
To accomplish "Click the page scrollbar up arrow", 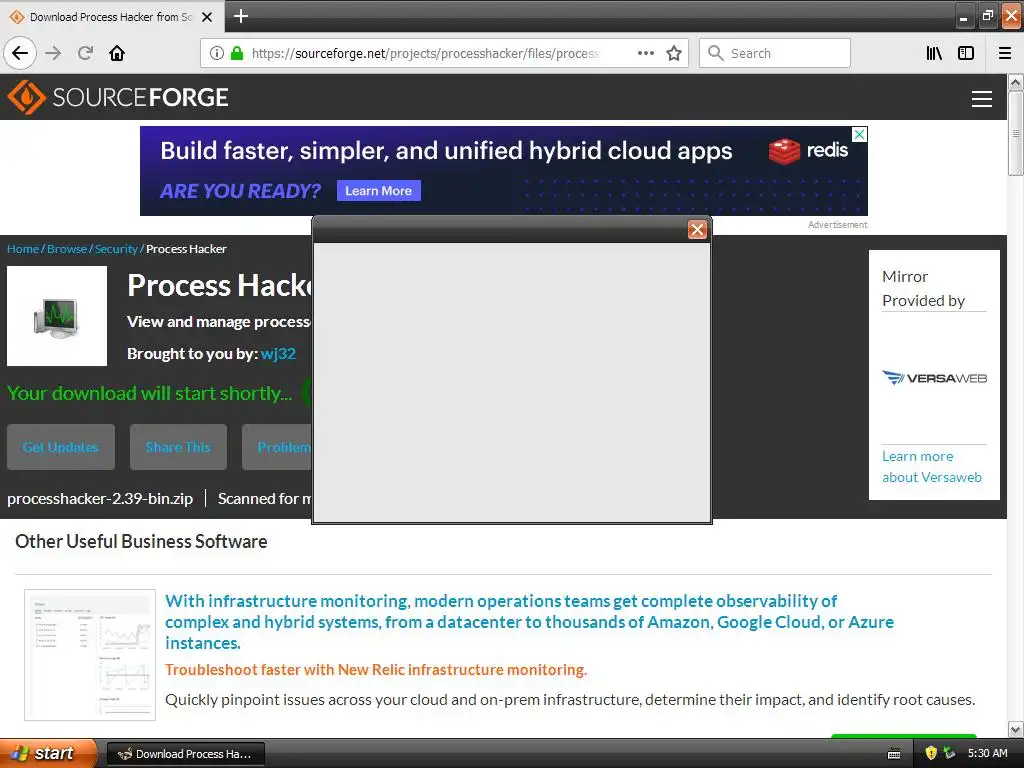I will [x=1016, y=82].
